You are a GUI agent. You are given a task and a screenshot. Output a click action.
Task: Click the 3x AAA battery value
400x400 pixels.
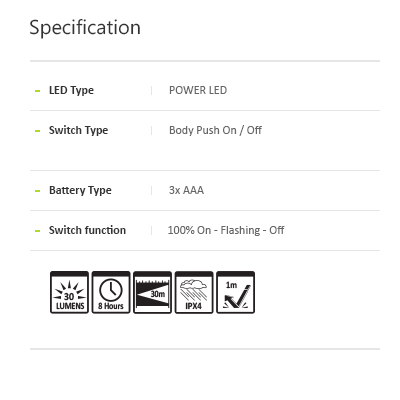tap(186, 190)
